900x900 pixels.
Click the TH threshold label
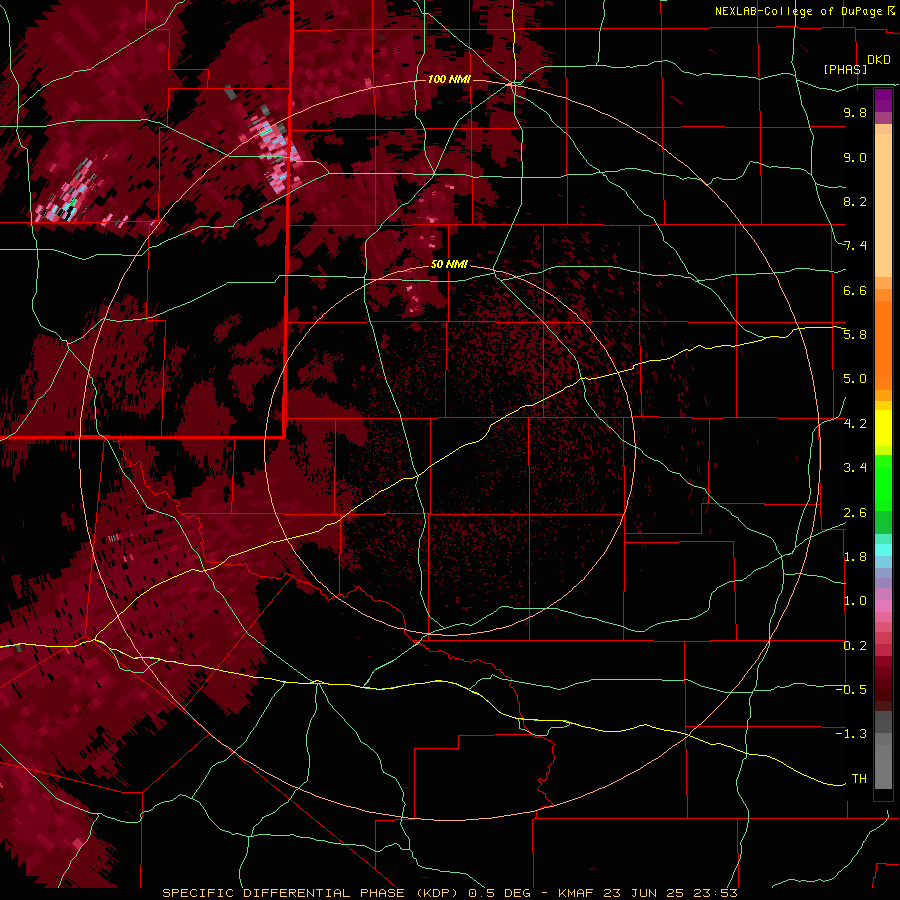tap(859, 779)
